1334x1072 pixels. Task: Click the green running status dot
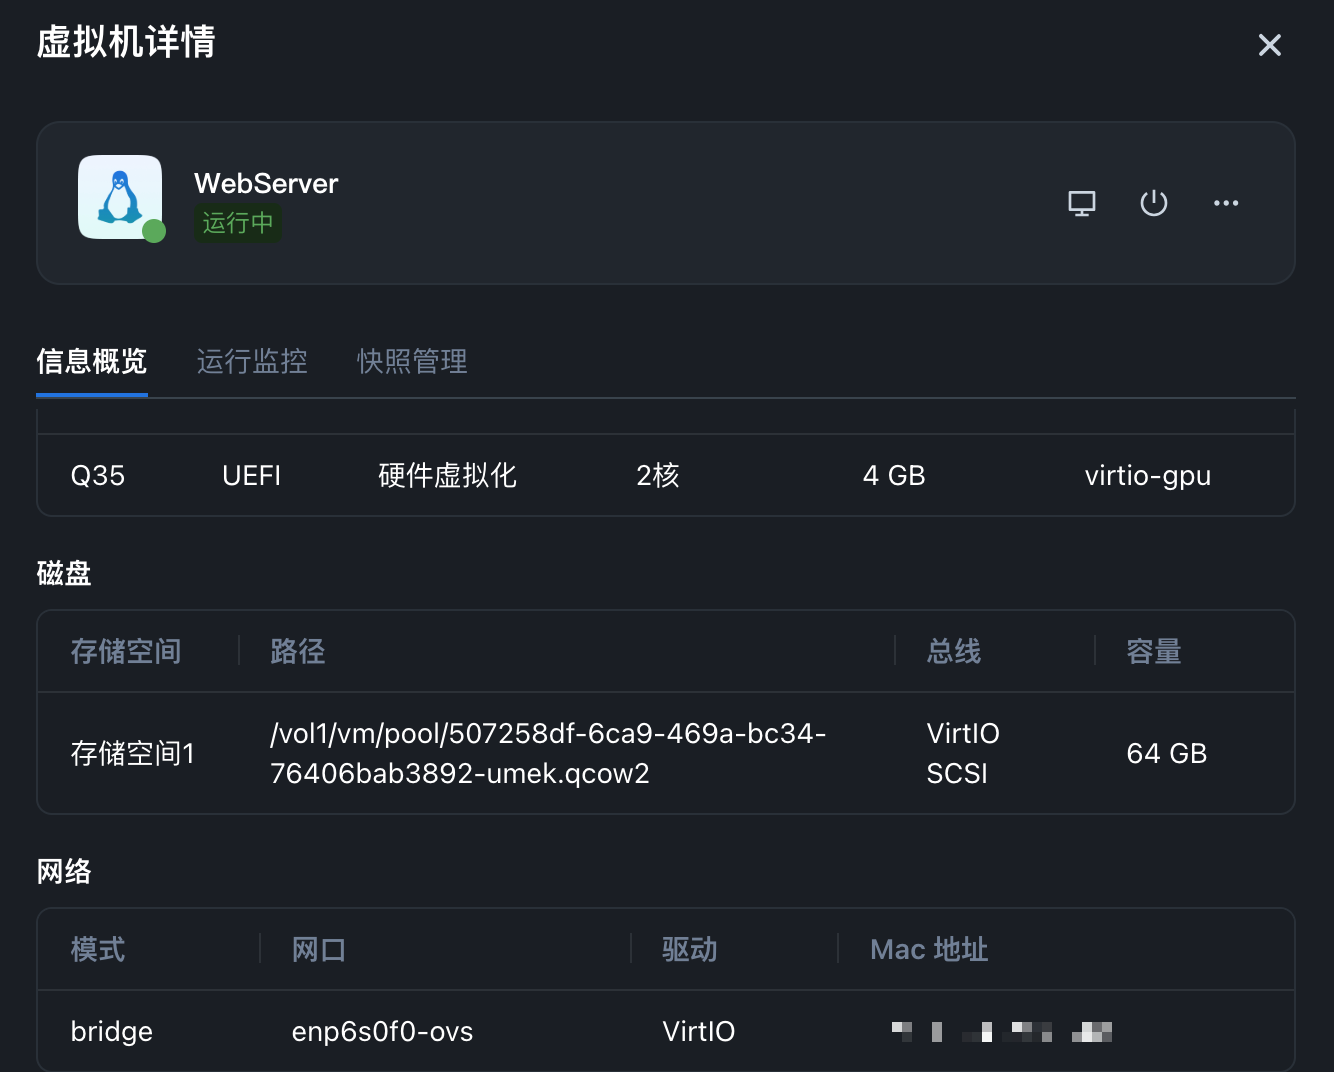click(154, 232)
